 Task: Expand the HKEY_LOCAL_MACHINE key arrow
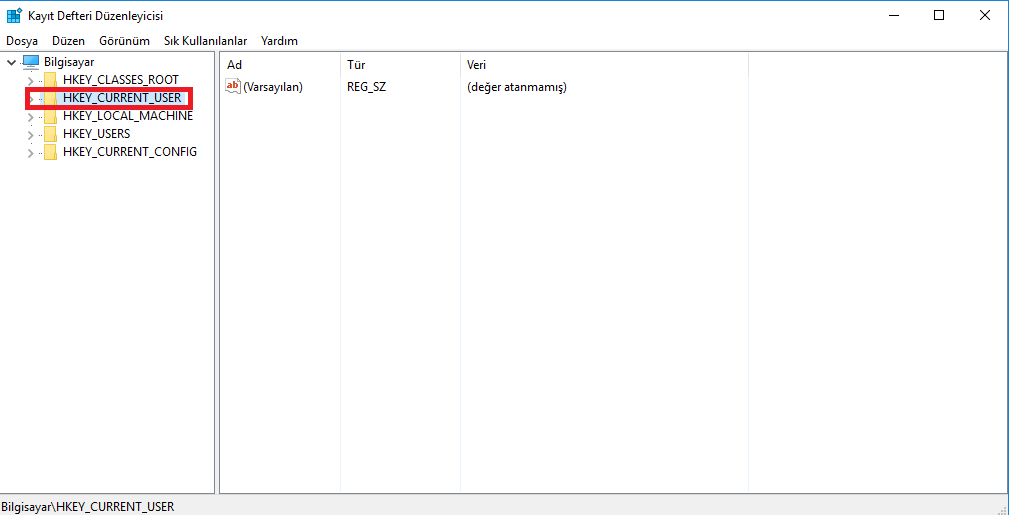coord(31,116)
